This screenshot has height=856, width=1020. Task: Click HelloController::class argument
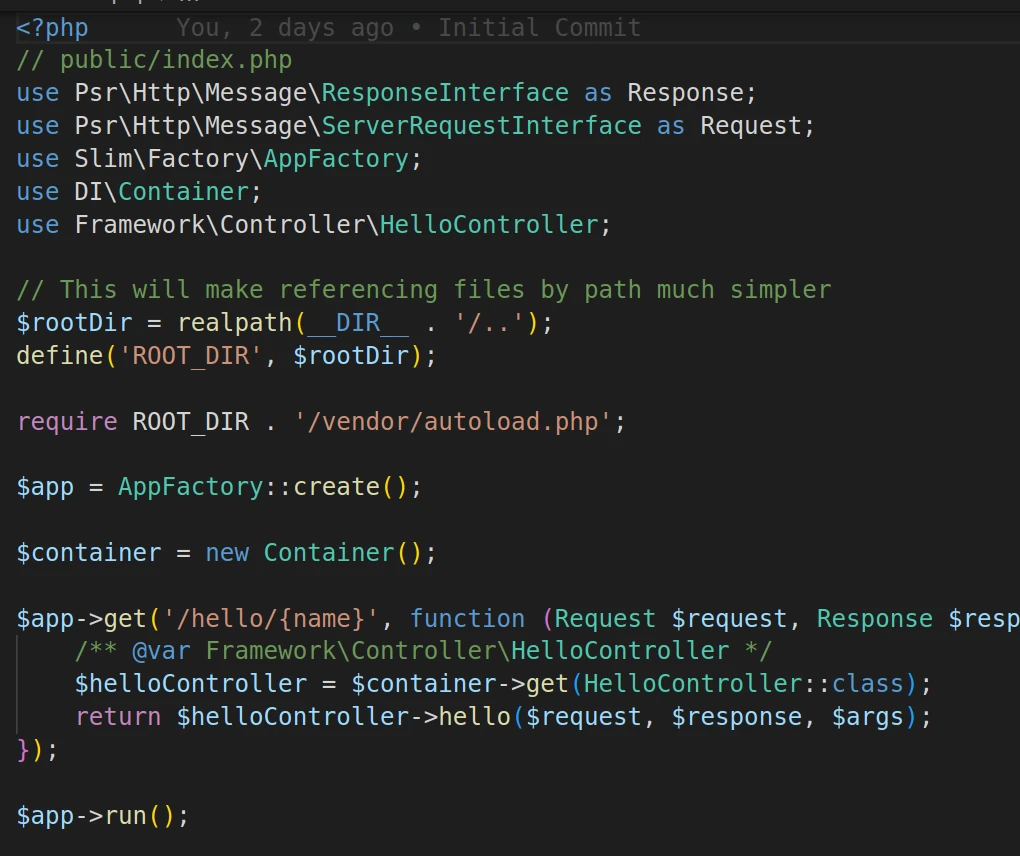pos(744,684)
